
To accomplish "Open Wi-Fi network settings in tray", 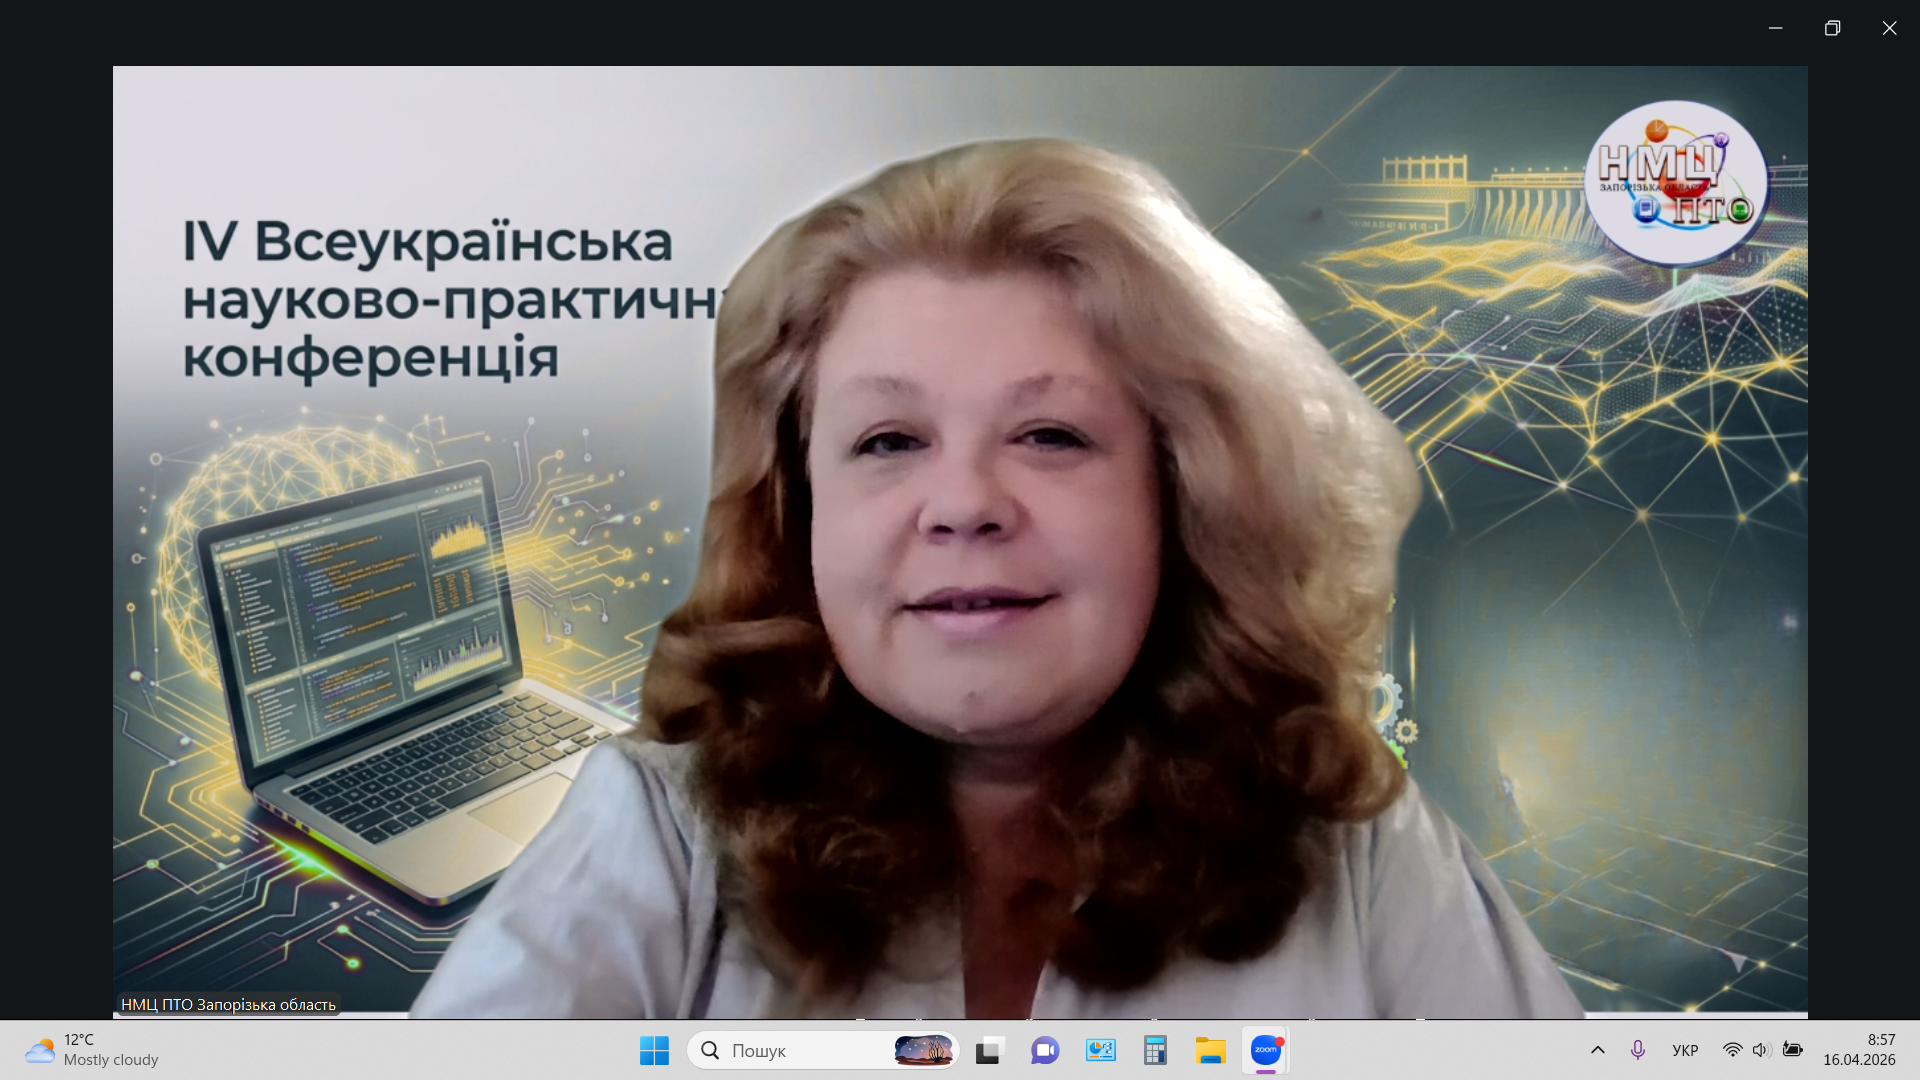I will click(x=1732, y=1050).
